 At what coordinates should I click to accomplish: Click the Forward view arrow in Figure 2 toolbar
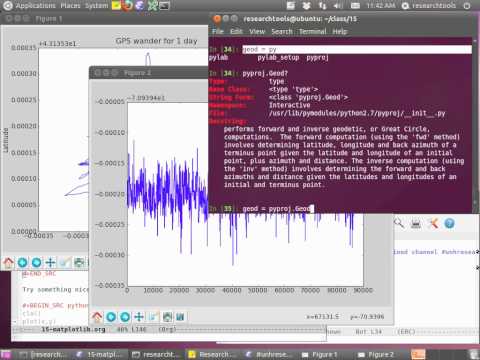(x=125, y=317)
